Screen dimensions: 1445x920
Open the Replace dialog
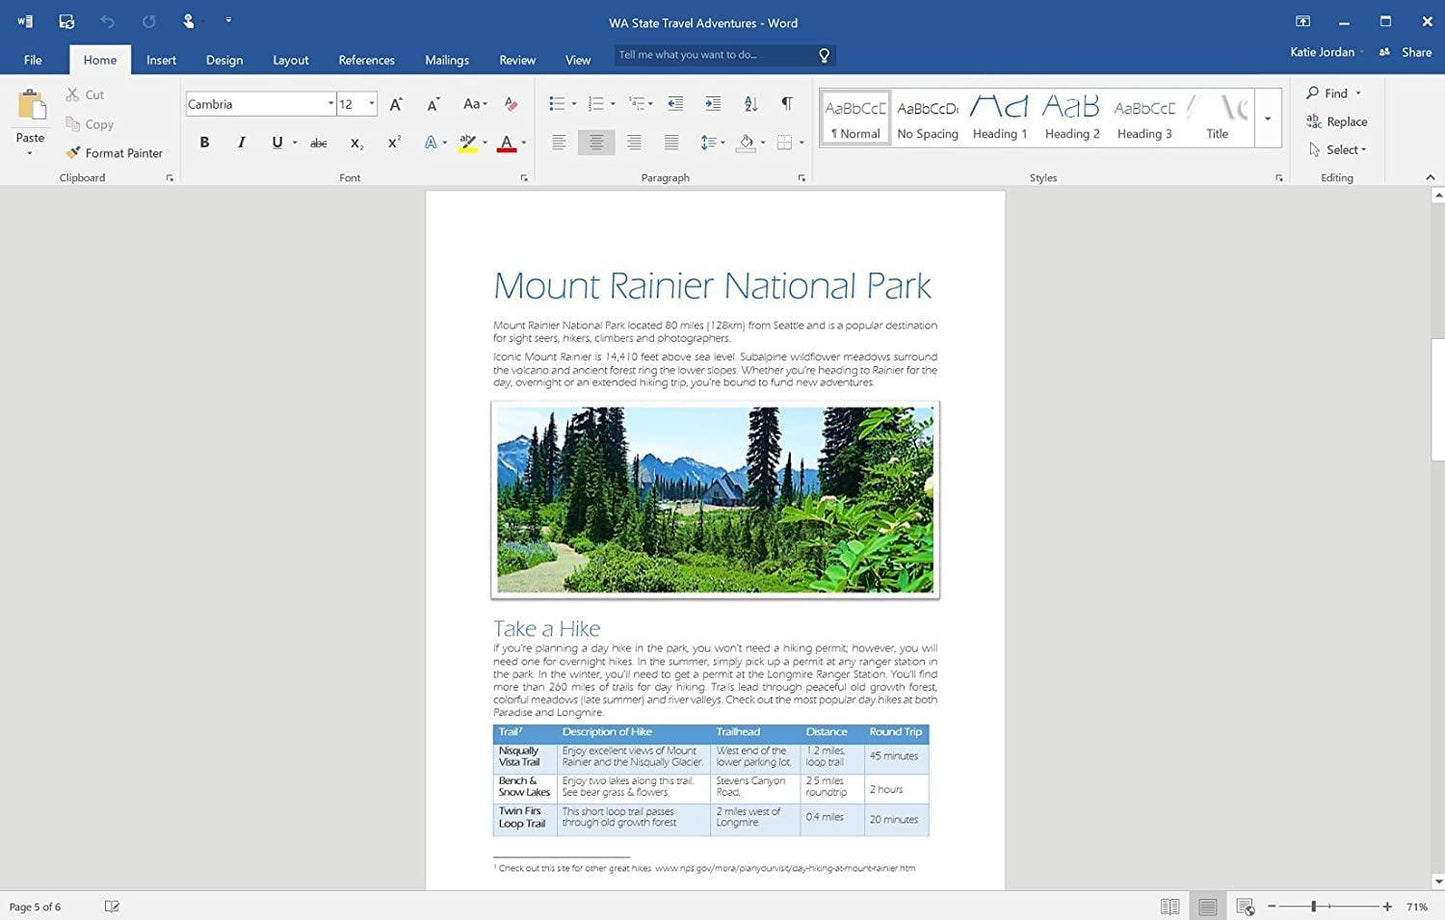coord(1337,121)
